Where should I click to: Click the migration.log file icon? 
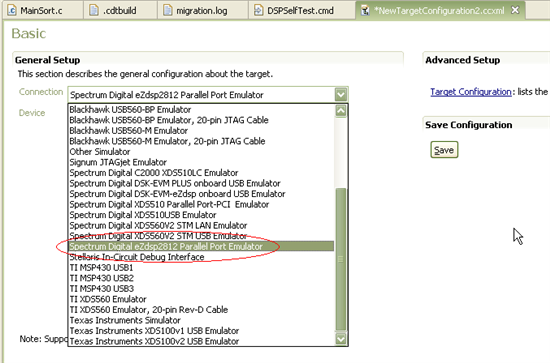pos(168,10)
